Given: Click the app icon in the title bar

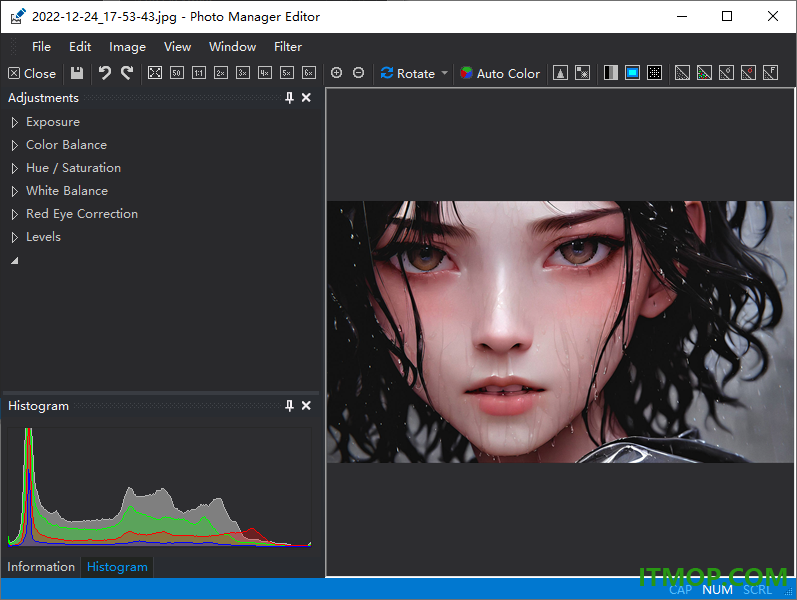Looking at the screenshot, I should point(17,16).
